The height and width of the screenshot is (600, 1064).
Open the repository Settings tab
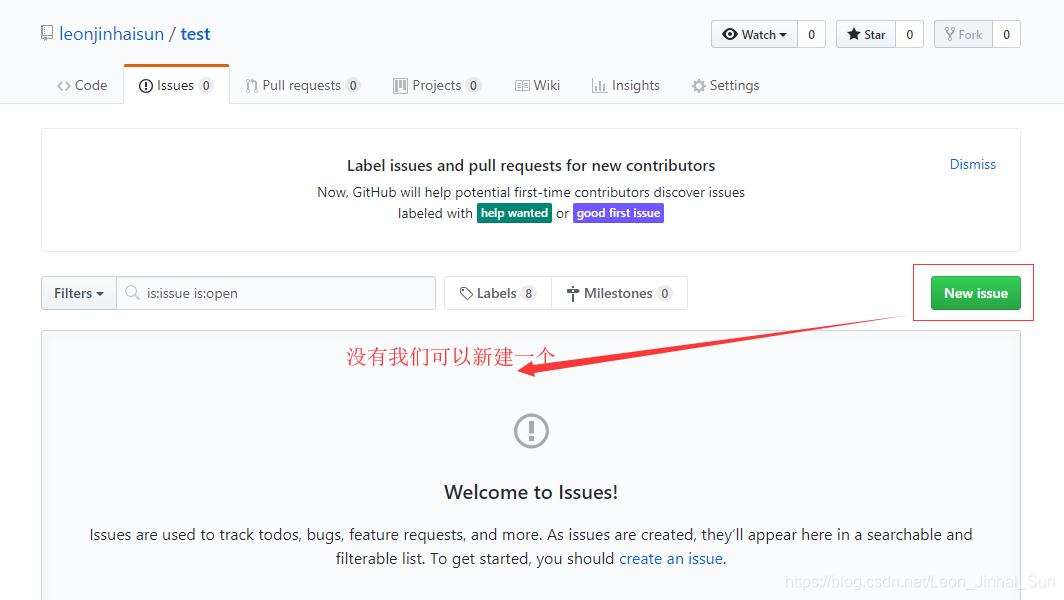(x=725, y=86)
